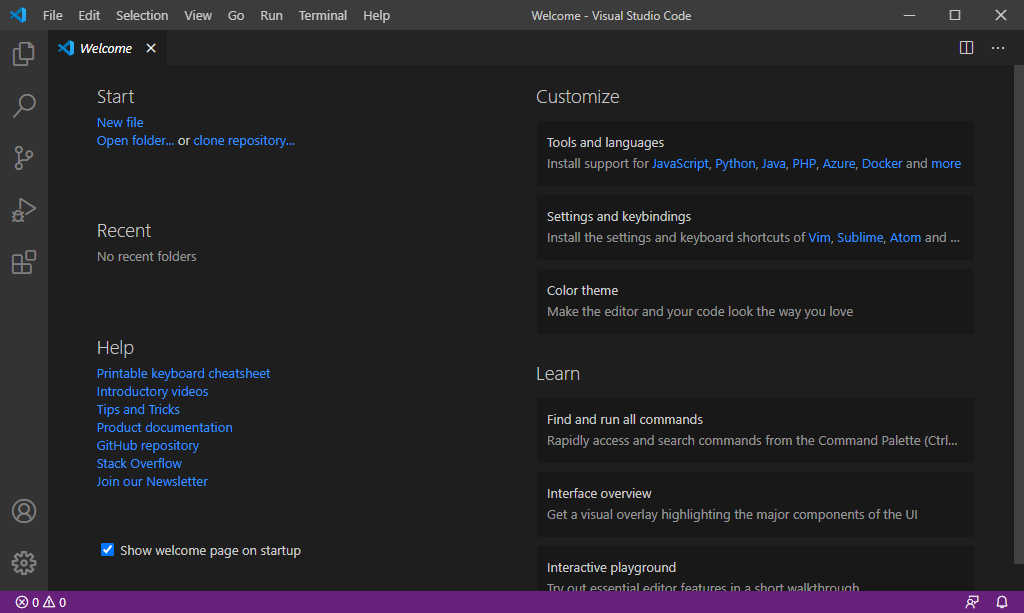Open the Help menu

click(376, 15)
